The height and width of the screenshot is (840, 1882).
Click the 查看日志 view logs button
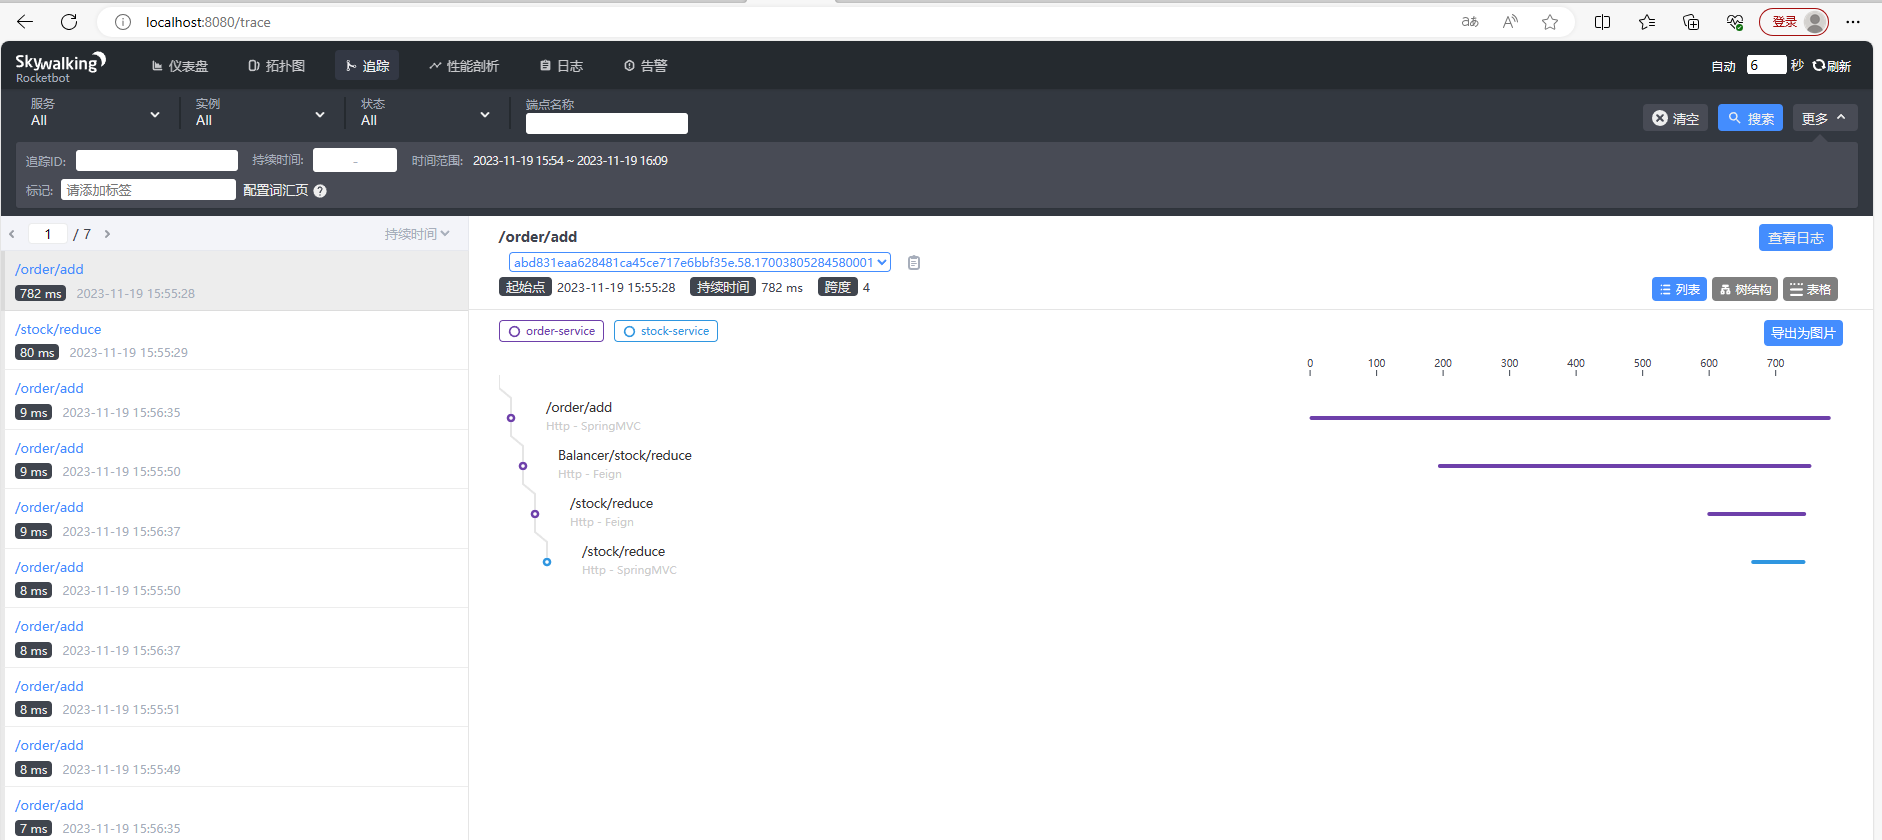1796,238
